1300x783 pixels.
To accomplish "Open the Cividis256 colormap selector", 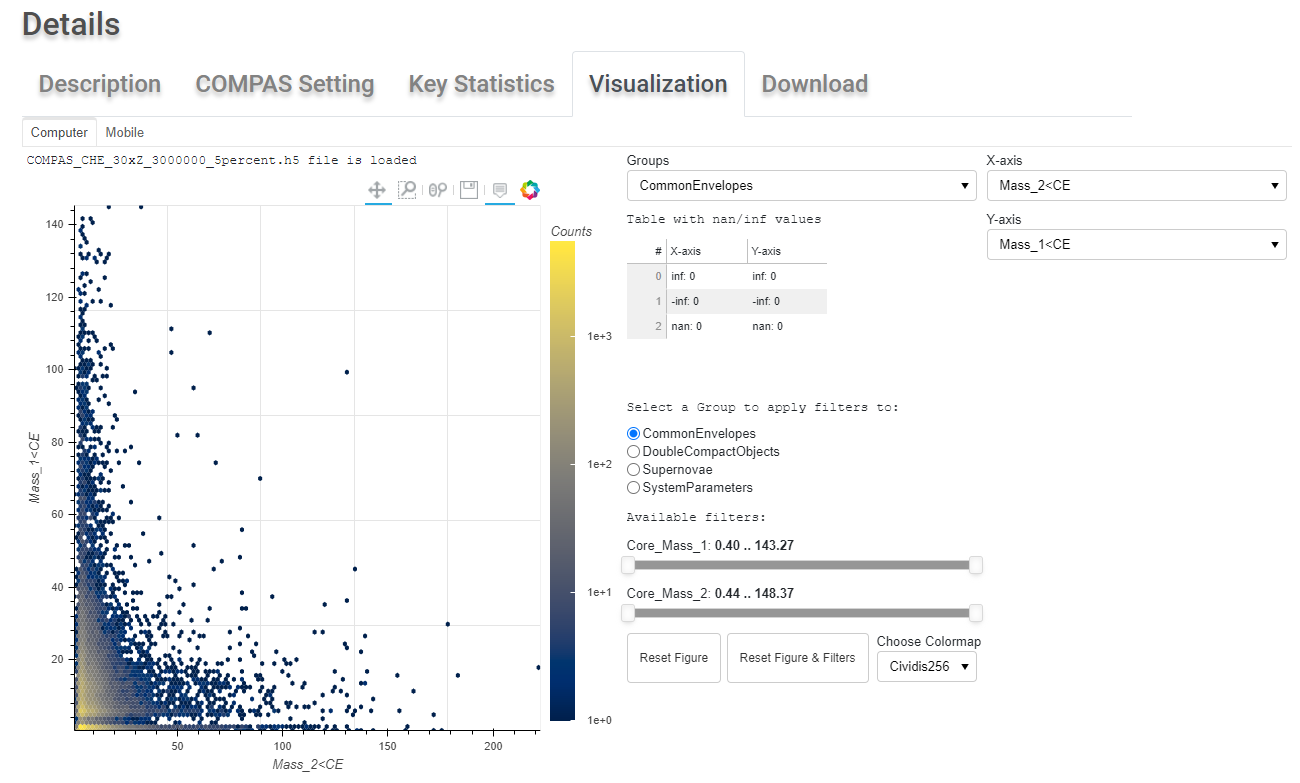I will (x=927, y=666).
